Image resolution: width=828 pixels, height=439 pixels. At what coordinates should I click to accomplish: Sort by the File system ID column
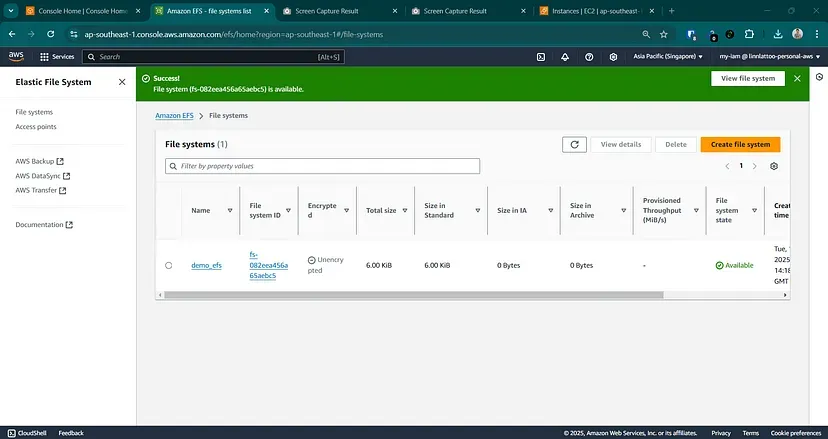288,210
